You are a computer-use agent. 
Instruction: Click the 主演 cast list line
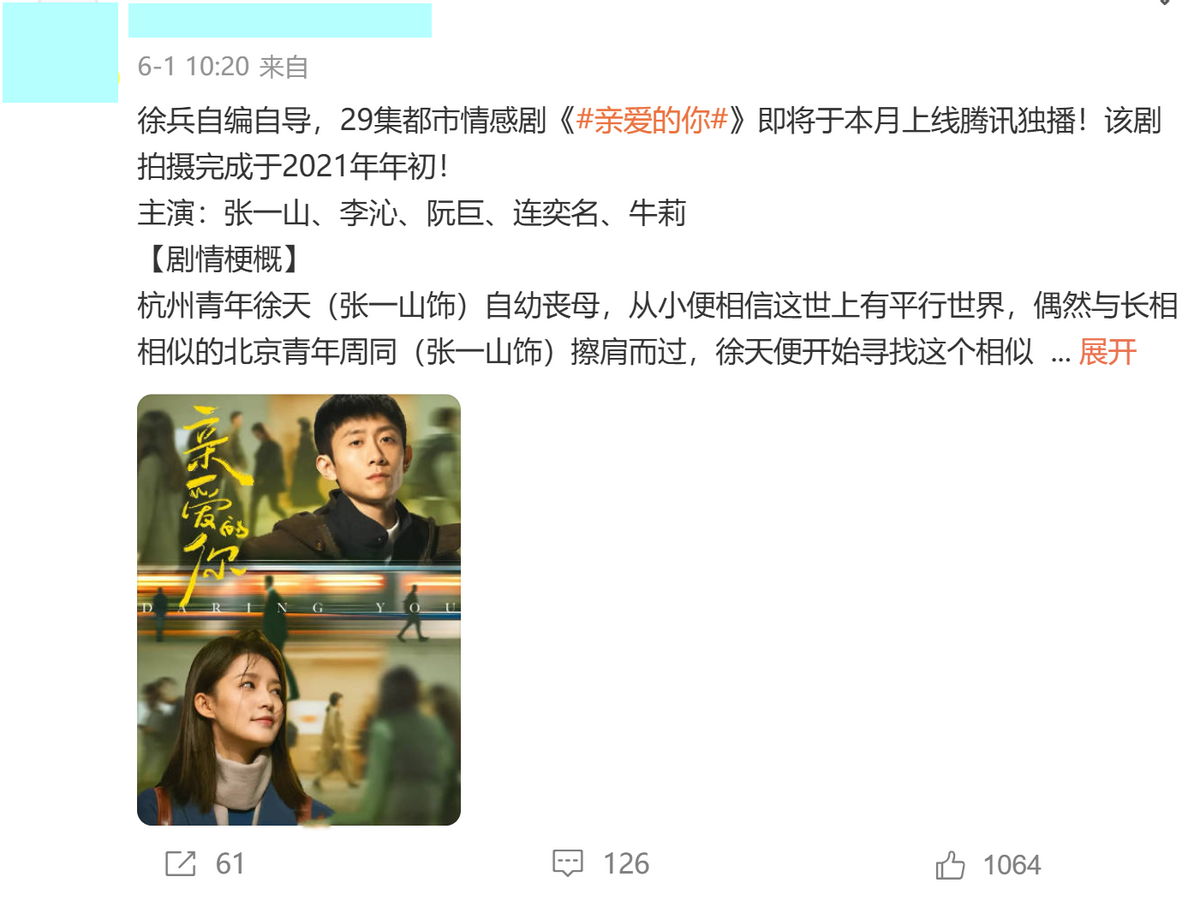[411, 214]
